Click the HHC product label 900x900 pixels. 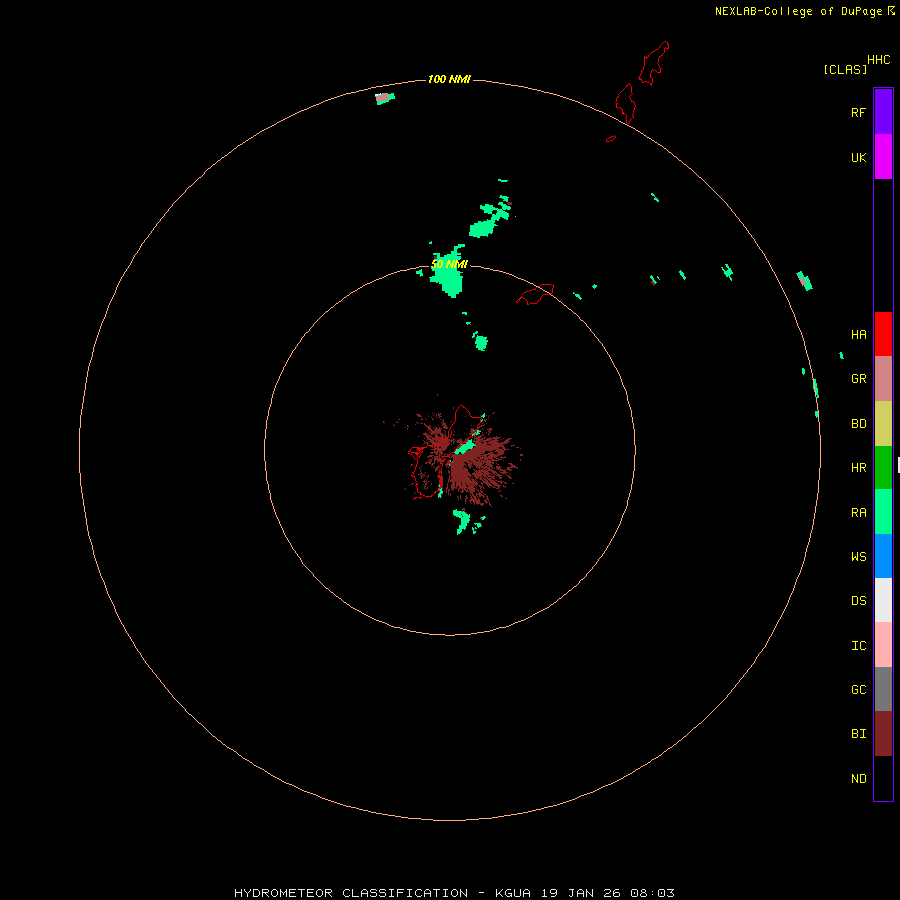878,60
